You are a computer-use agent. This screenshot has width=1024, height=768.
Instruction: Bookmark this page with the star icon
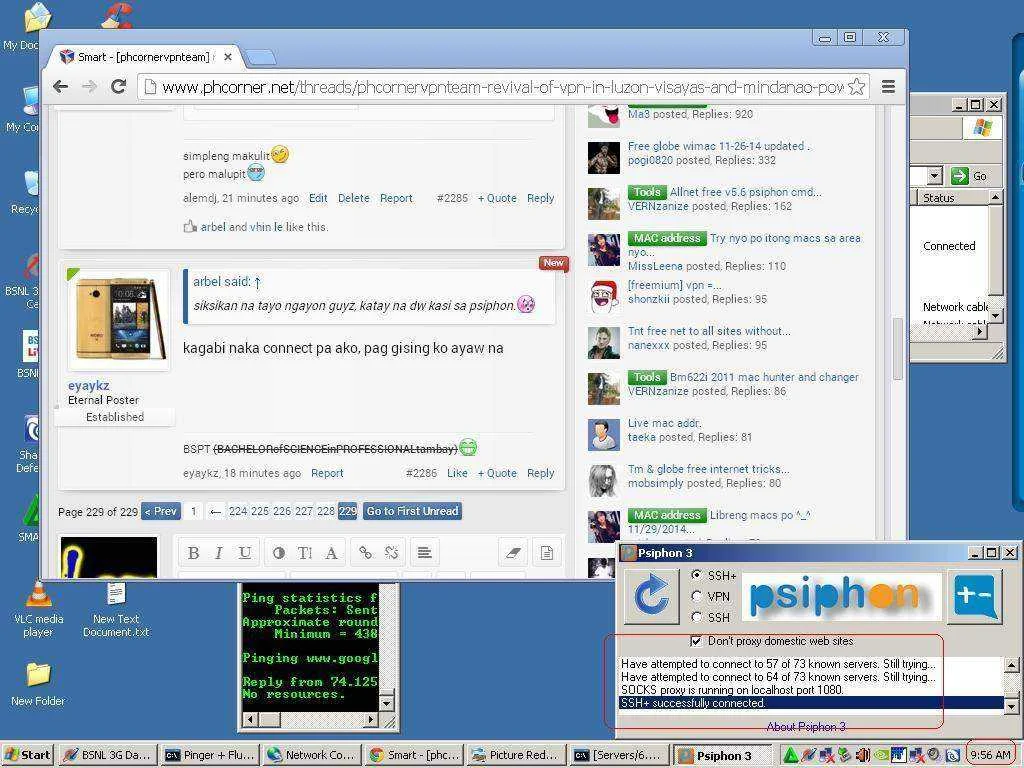pos(856,87)
